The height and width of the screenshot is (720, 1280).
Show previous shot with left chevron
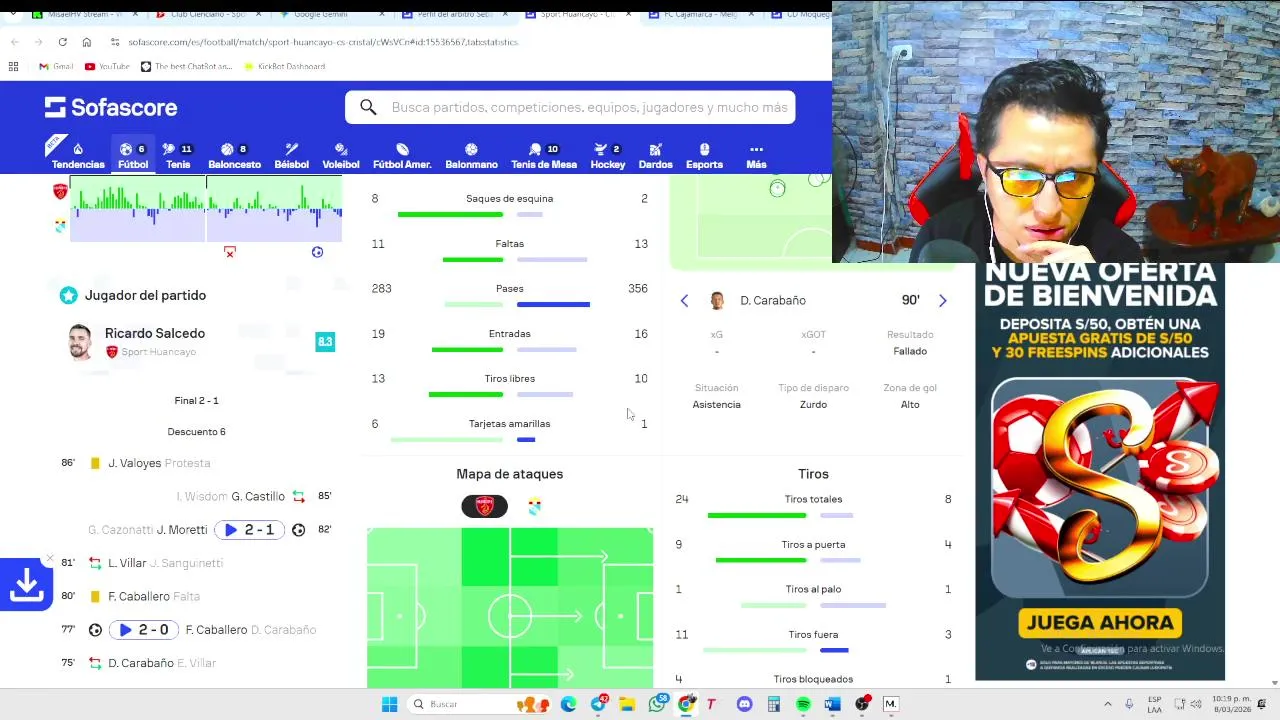[684, 300]
